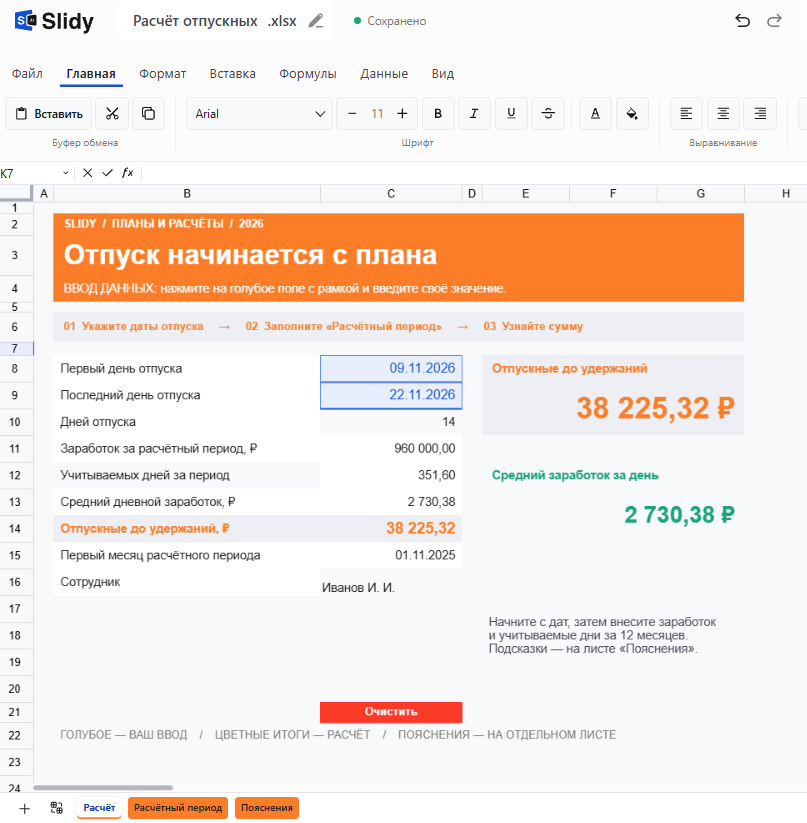Toggle bold formatting

click(438, 113)
